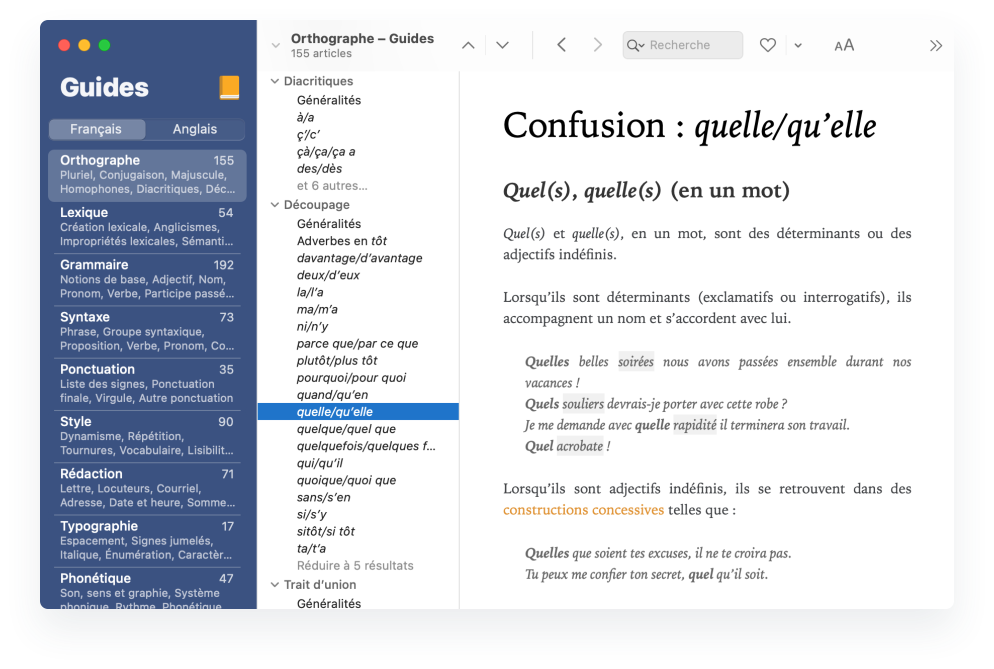Viewport: 994px width, 669px height.
Task: Click the Recherche search field
Action: click(x=692, y=45)
